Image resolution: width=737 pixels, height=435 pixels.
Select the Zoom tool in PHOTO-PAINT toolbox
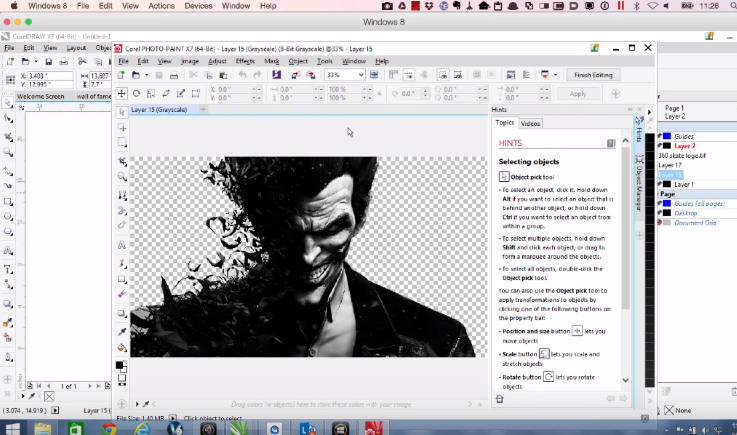[x=122, y=176]
